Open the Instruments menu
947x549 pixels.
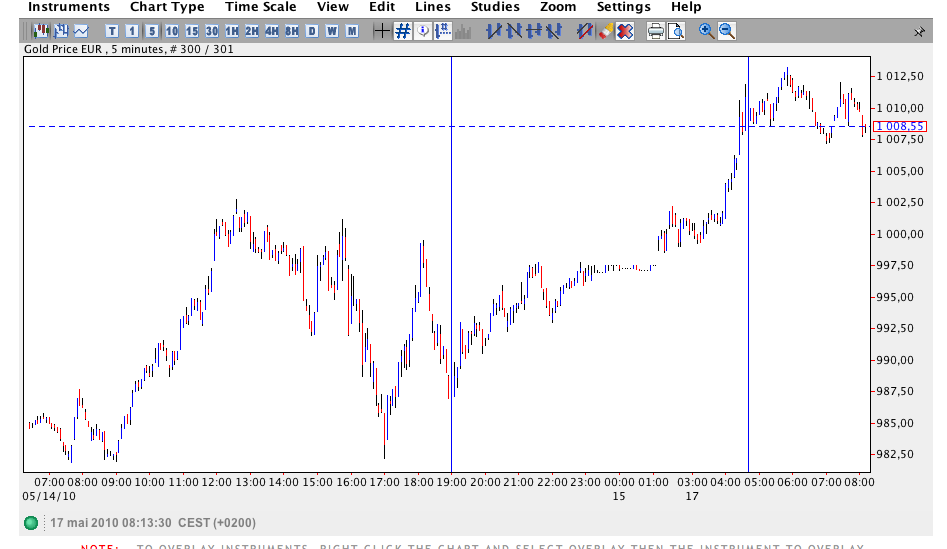click(68, 7)
